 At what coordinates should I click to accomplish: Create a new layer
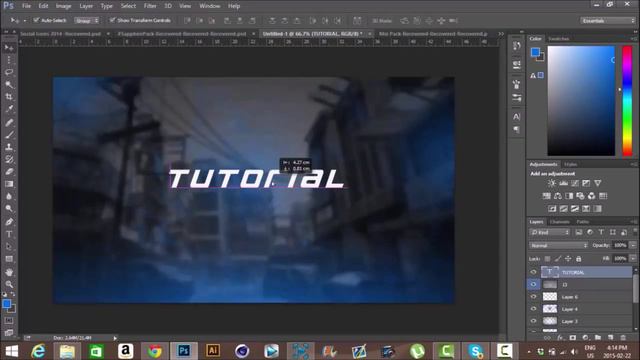611,338
